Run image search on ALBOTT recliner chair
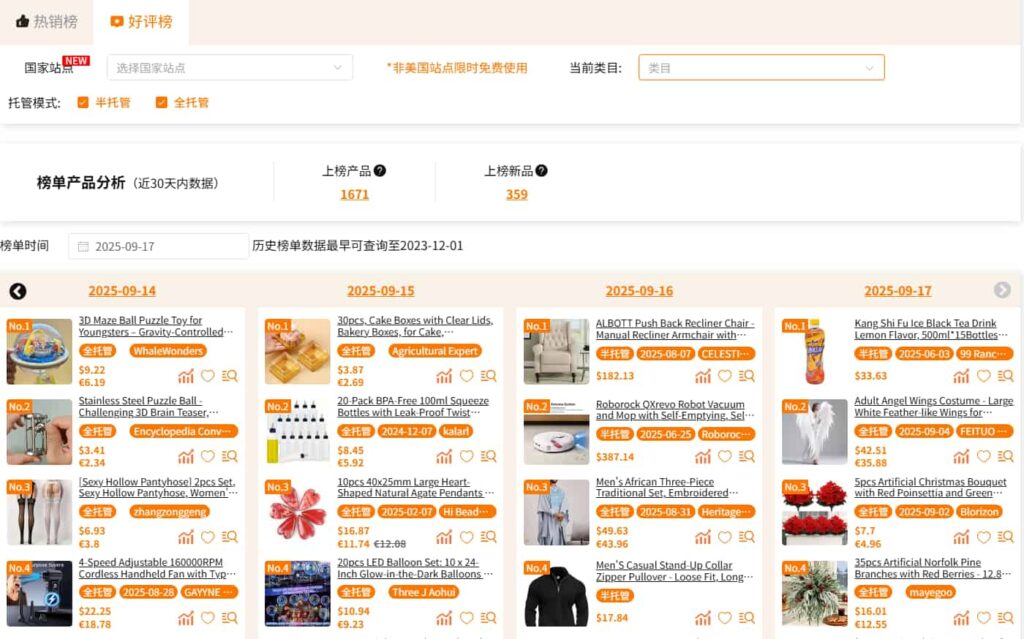 click(x=746, y=376)
